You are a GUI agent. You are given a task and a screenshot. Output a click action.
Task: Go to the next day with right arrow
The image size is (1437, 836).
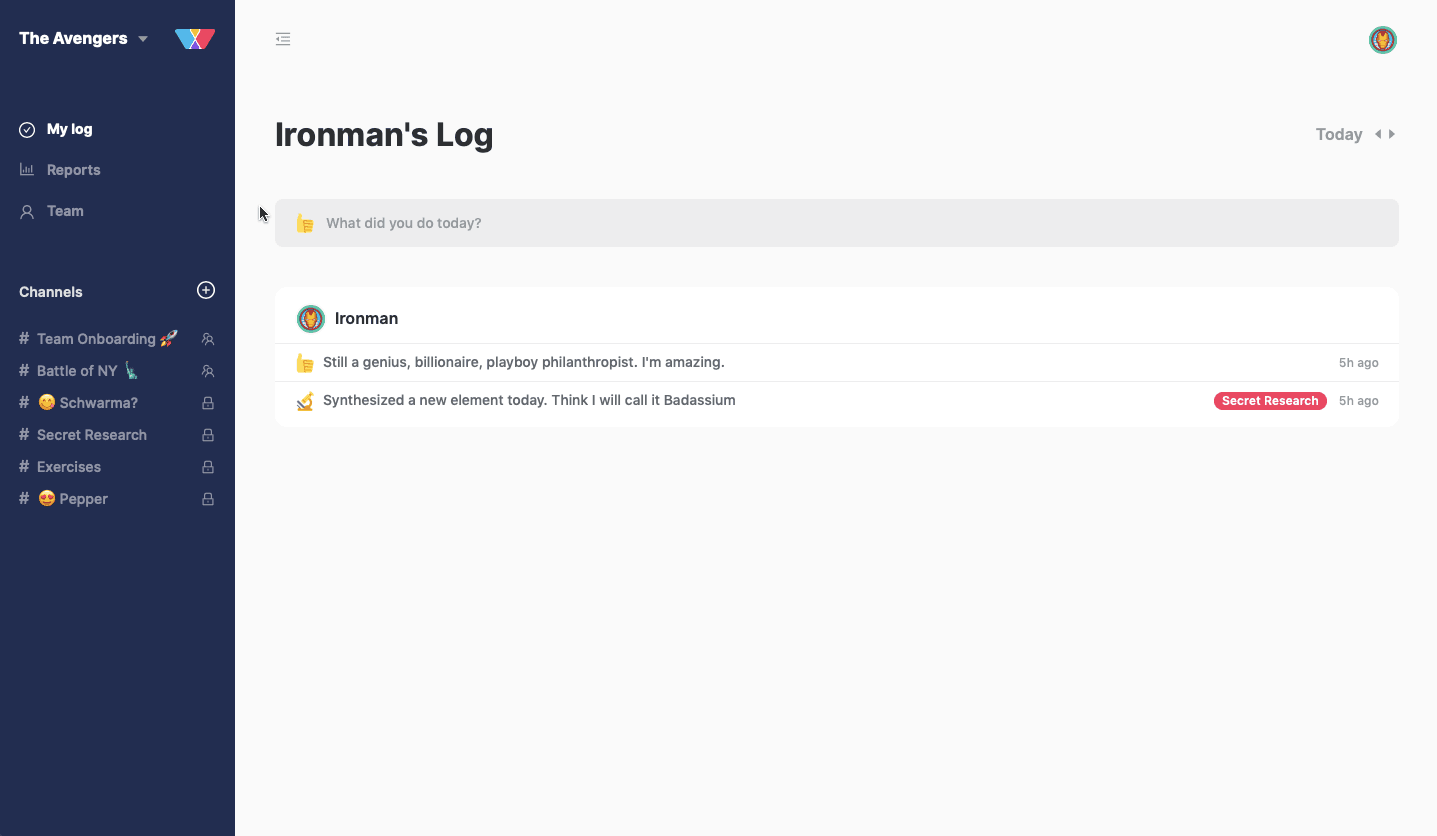coord(1392,134)
